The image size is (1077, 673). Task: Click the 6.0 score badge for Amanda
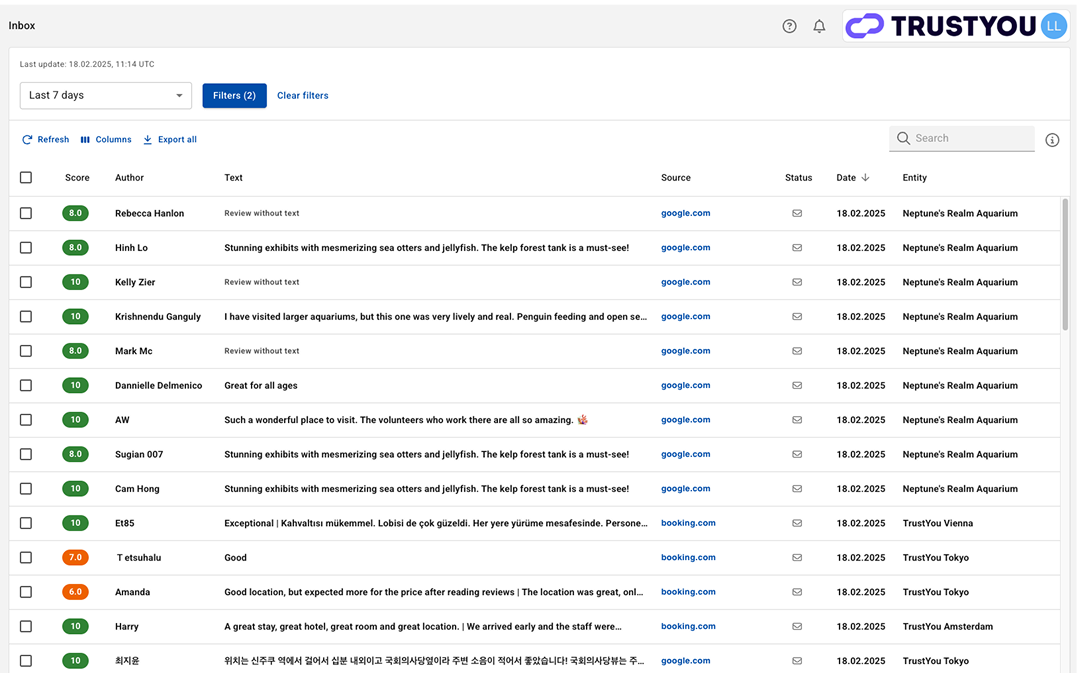[x=76, y=592]
